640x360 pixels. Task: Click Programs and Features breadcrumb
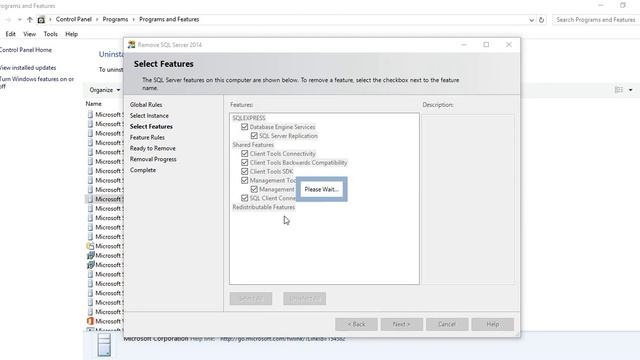[x=169, y=19]
